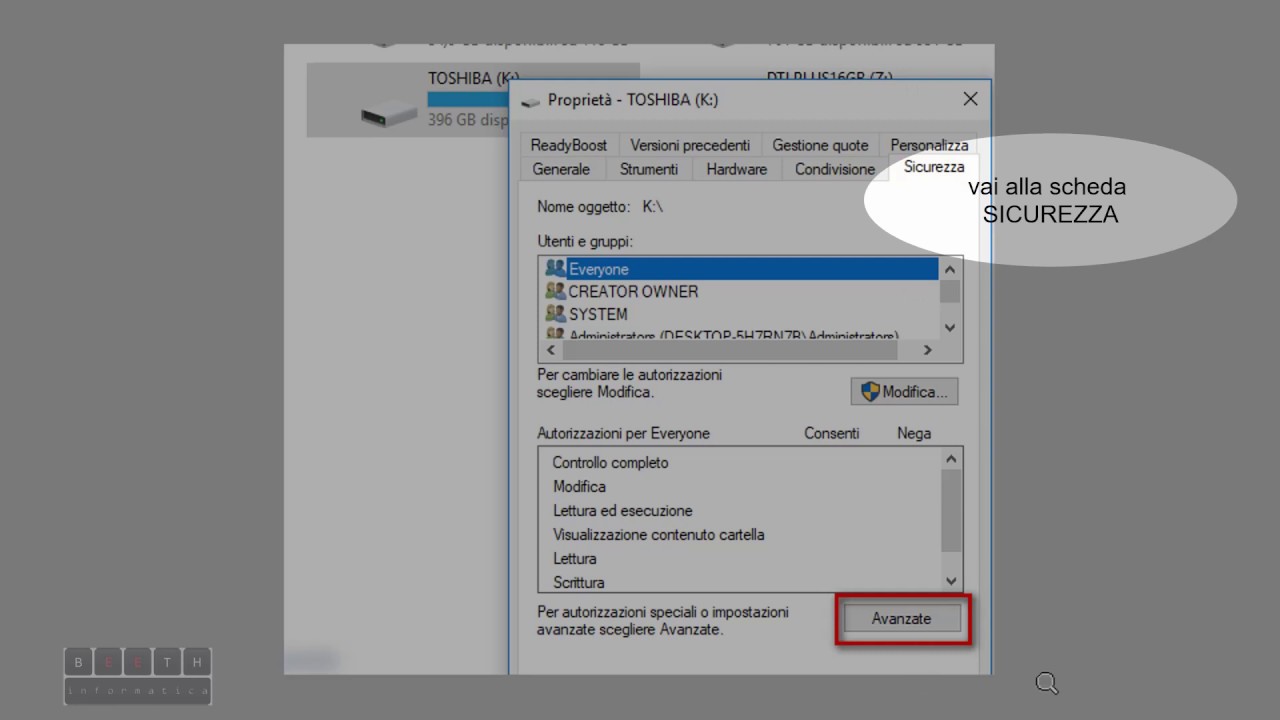
Task: Open the Generale tab
Action: (x=561, y=169)
